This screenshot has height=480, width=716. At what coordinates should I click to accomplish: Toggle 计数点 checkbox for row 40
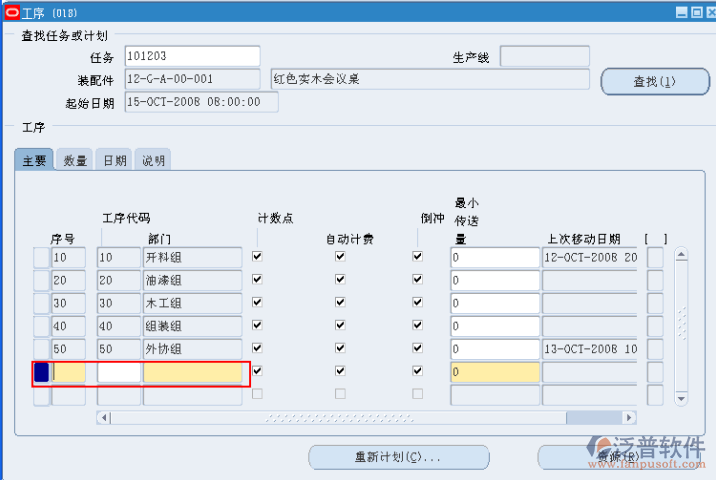click(x=258, y=325)
